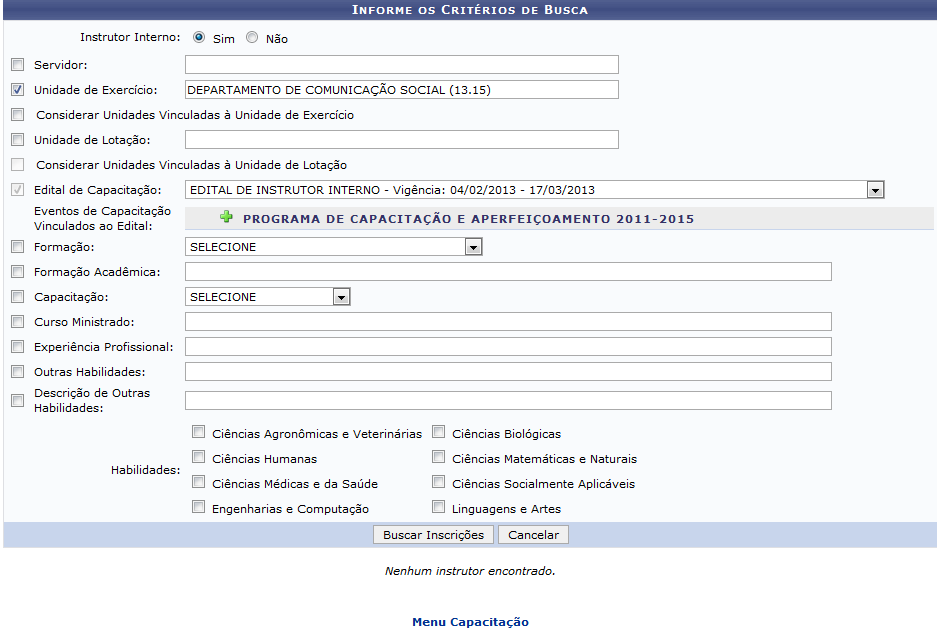Select 'Sim' for Instrutor Interno
The height and width of the screenshot is (629, 937).
199,38
